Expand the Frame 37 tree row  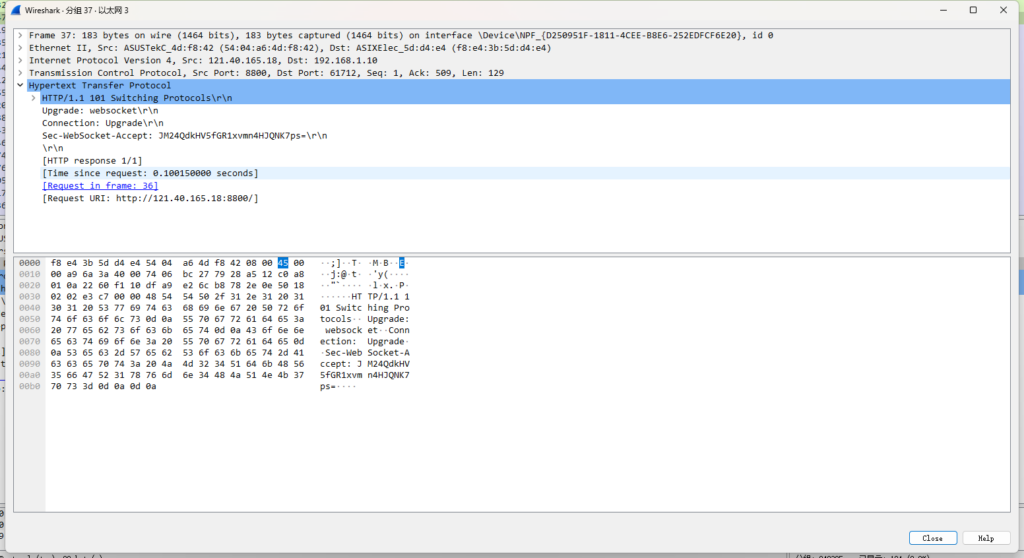click(20, 35)
